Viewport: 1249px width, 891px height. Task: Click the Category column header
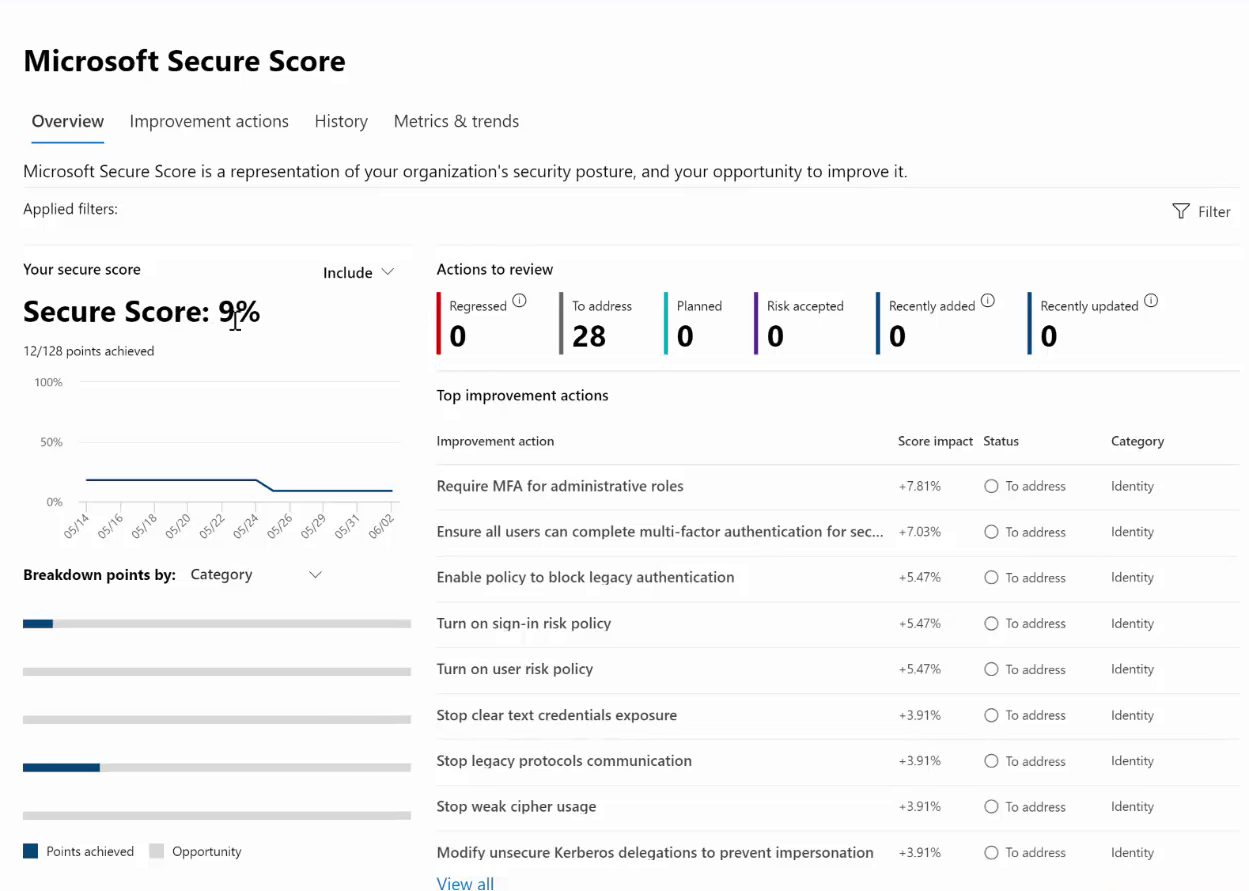1137,441
